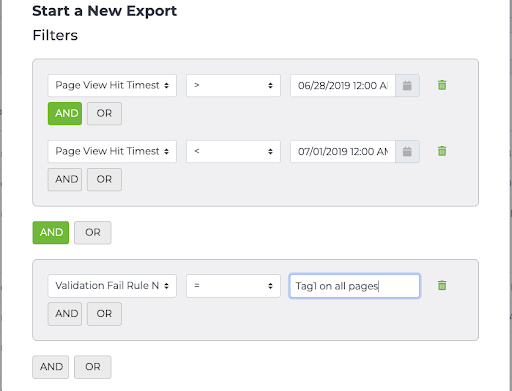This screenshot has width=512, height=391.
Task: Focus the 'Tag1 on all pages' text field
Action: [x=355, y=286]
